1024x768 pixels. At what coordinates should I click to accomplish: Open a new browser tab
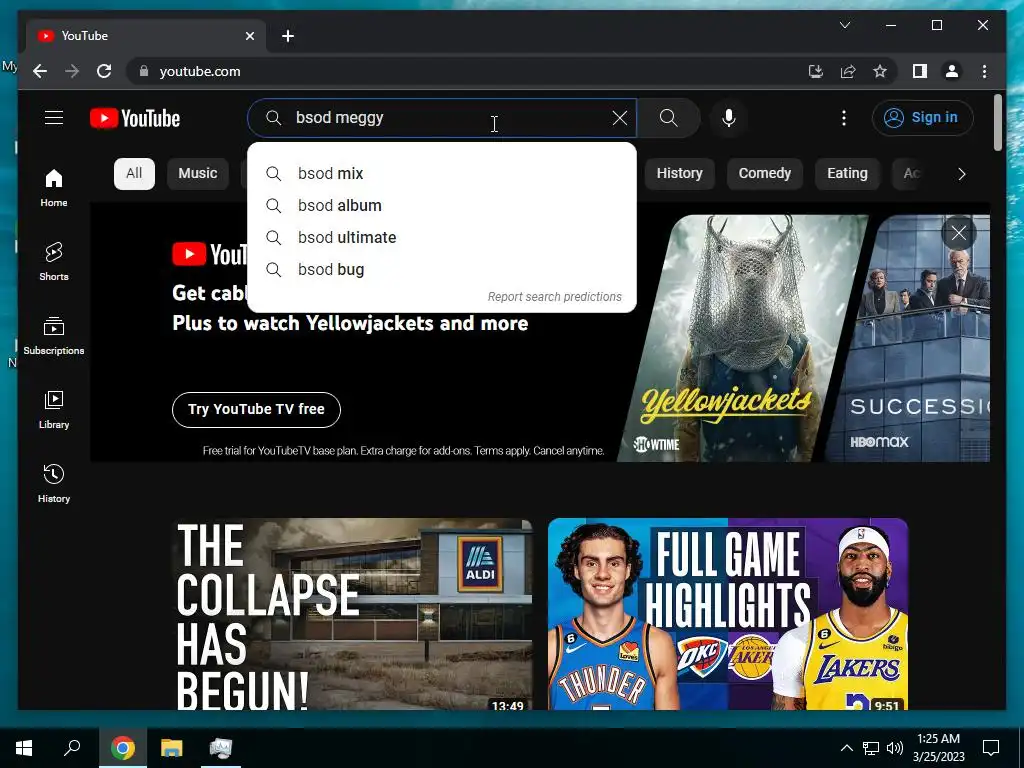click(x=288, y=36)
